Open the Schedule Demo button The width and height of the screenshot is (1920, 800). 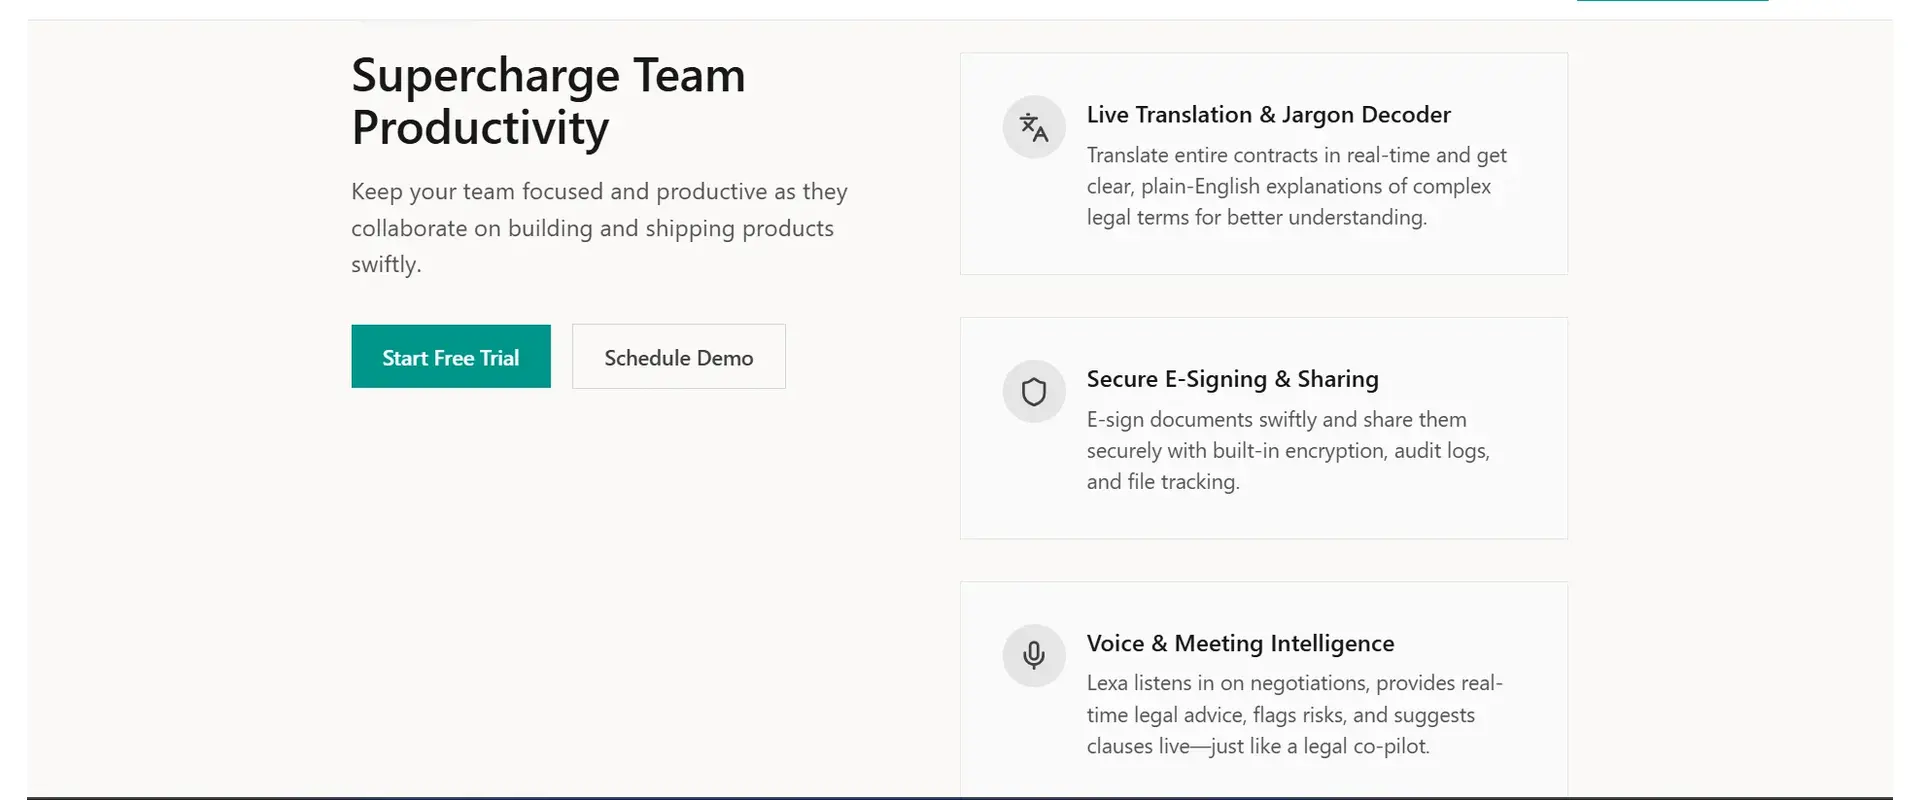point(678,357)
